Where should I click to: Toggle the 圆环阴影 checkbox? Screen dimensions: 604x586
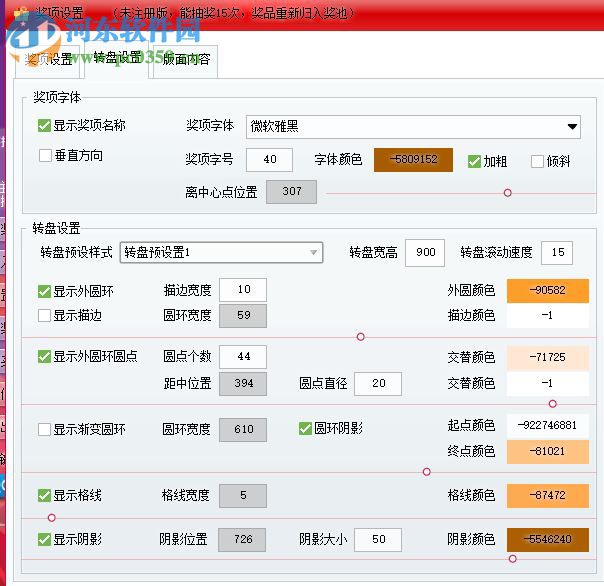[x=305, y=428]
